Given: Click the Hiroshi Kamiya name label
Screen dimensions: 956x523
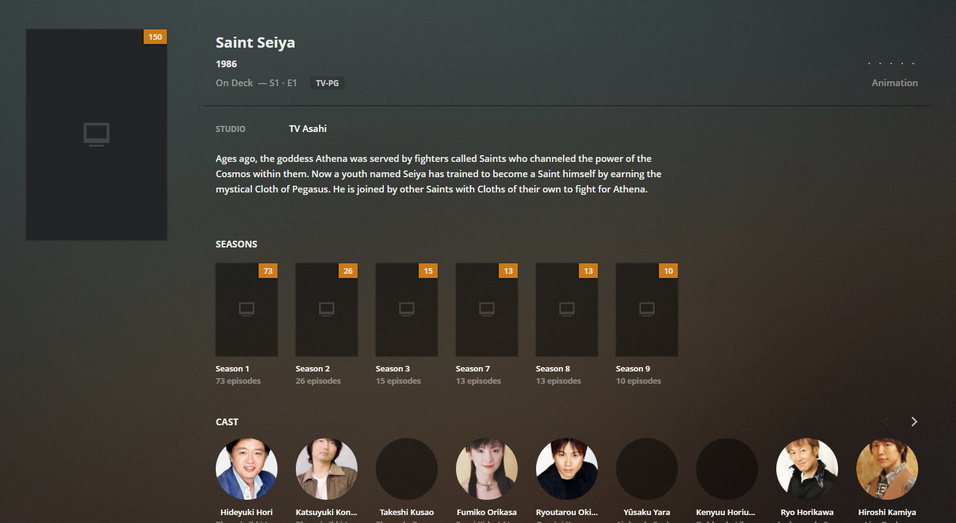Looking at the screenshot, I should [x=887, y=513].
